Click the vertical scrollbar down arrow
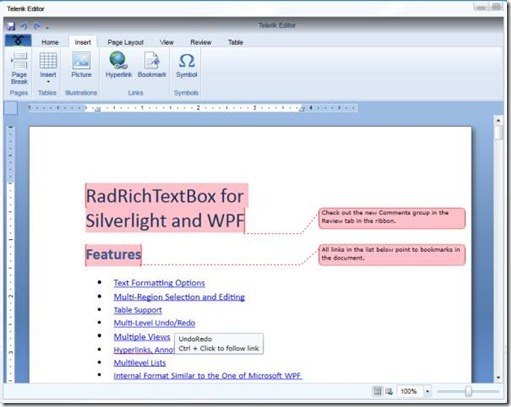Image resolution: width=511 pixels, height=407 pixels. pyautogui.click(x=498, y=377)
